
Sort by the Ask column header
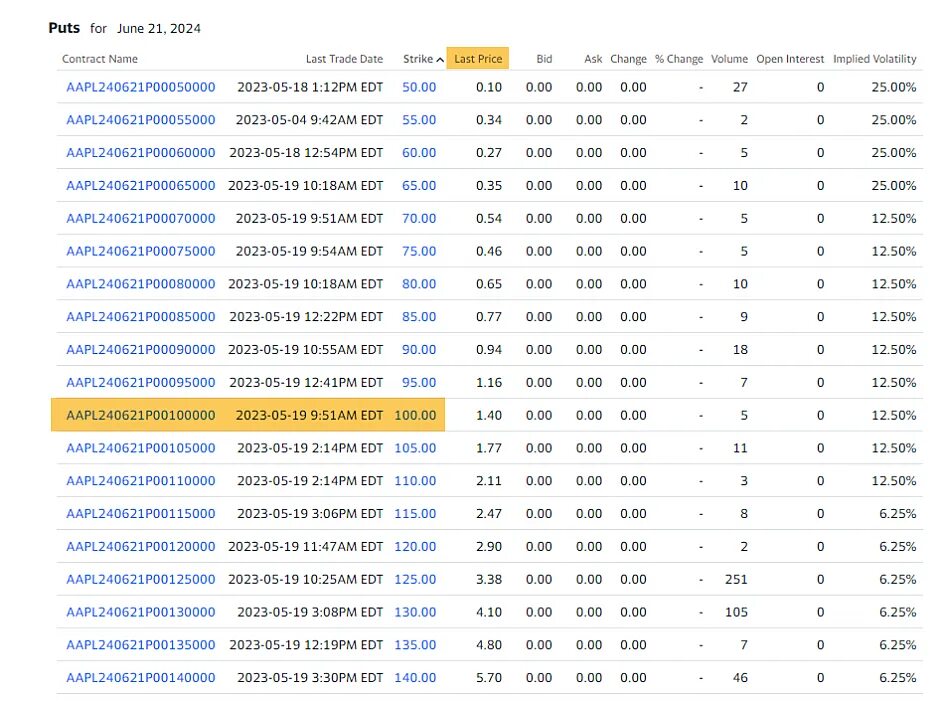click(x=593, y=59)
